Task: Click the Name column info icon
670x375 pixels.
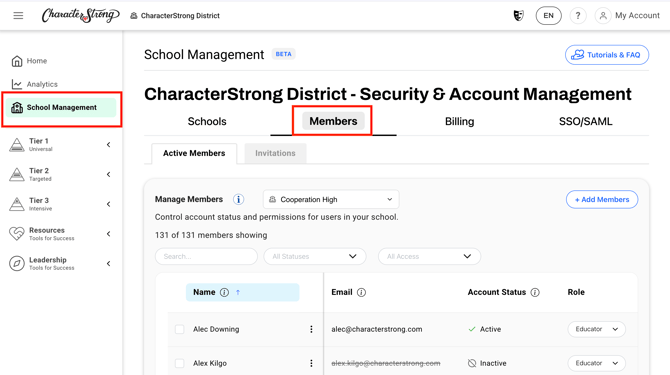Action: pos(224,293)
